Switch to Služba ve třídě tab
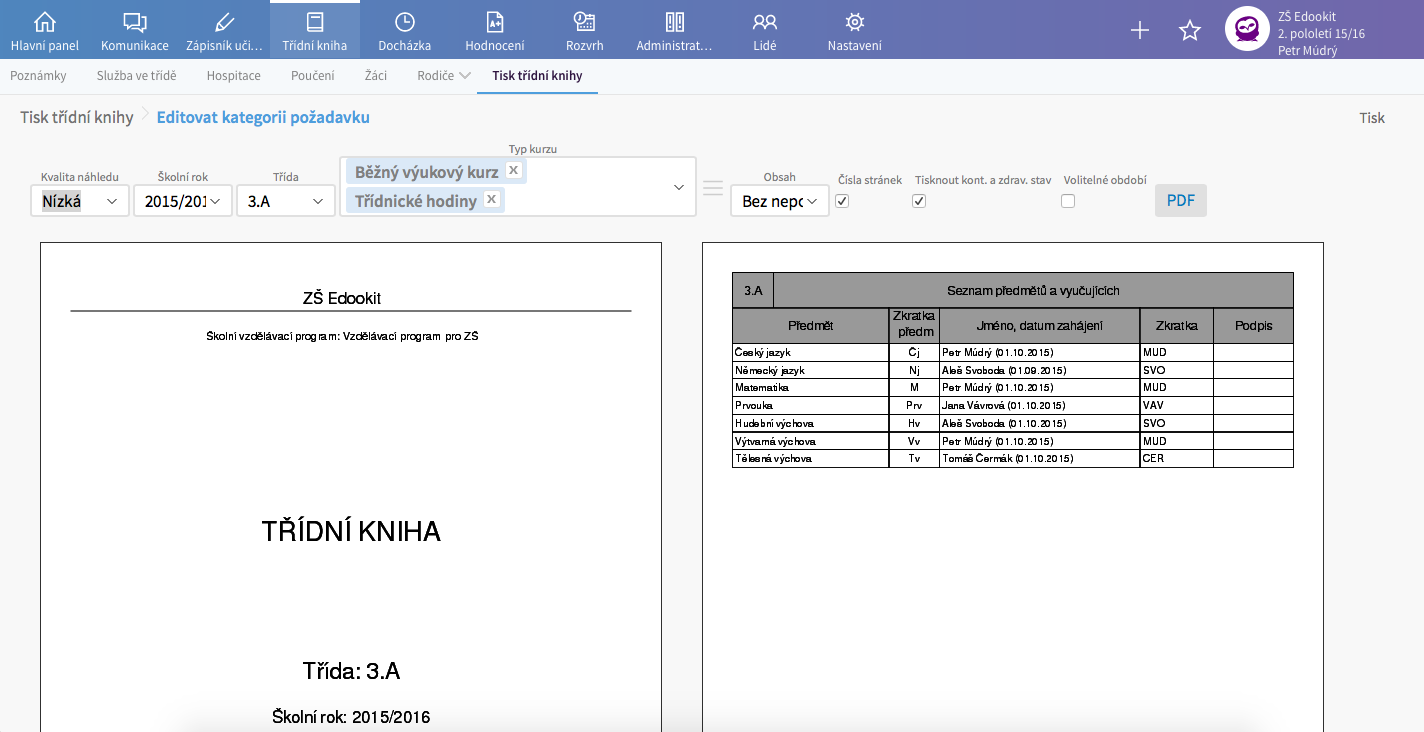Image resolution: width=1424 pixels, height=732 pixels. click(x=136, y=76)
